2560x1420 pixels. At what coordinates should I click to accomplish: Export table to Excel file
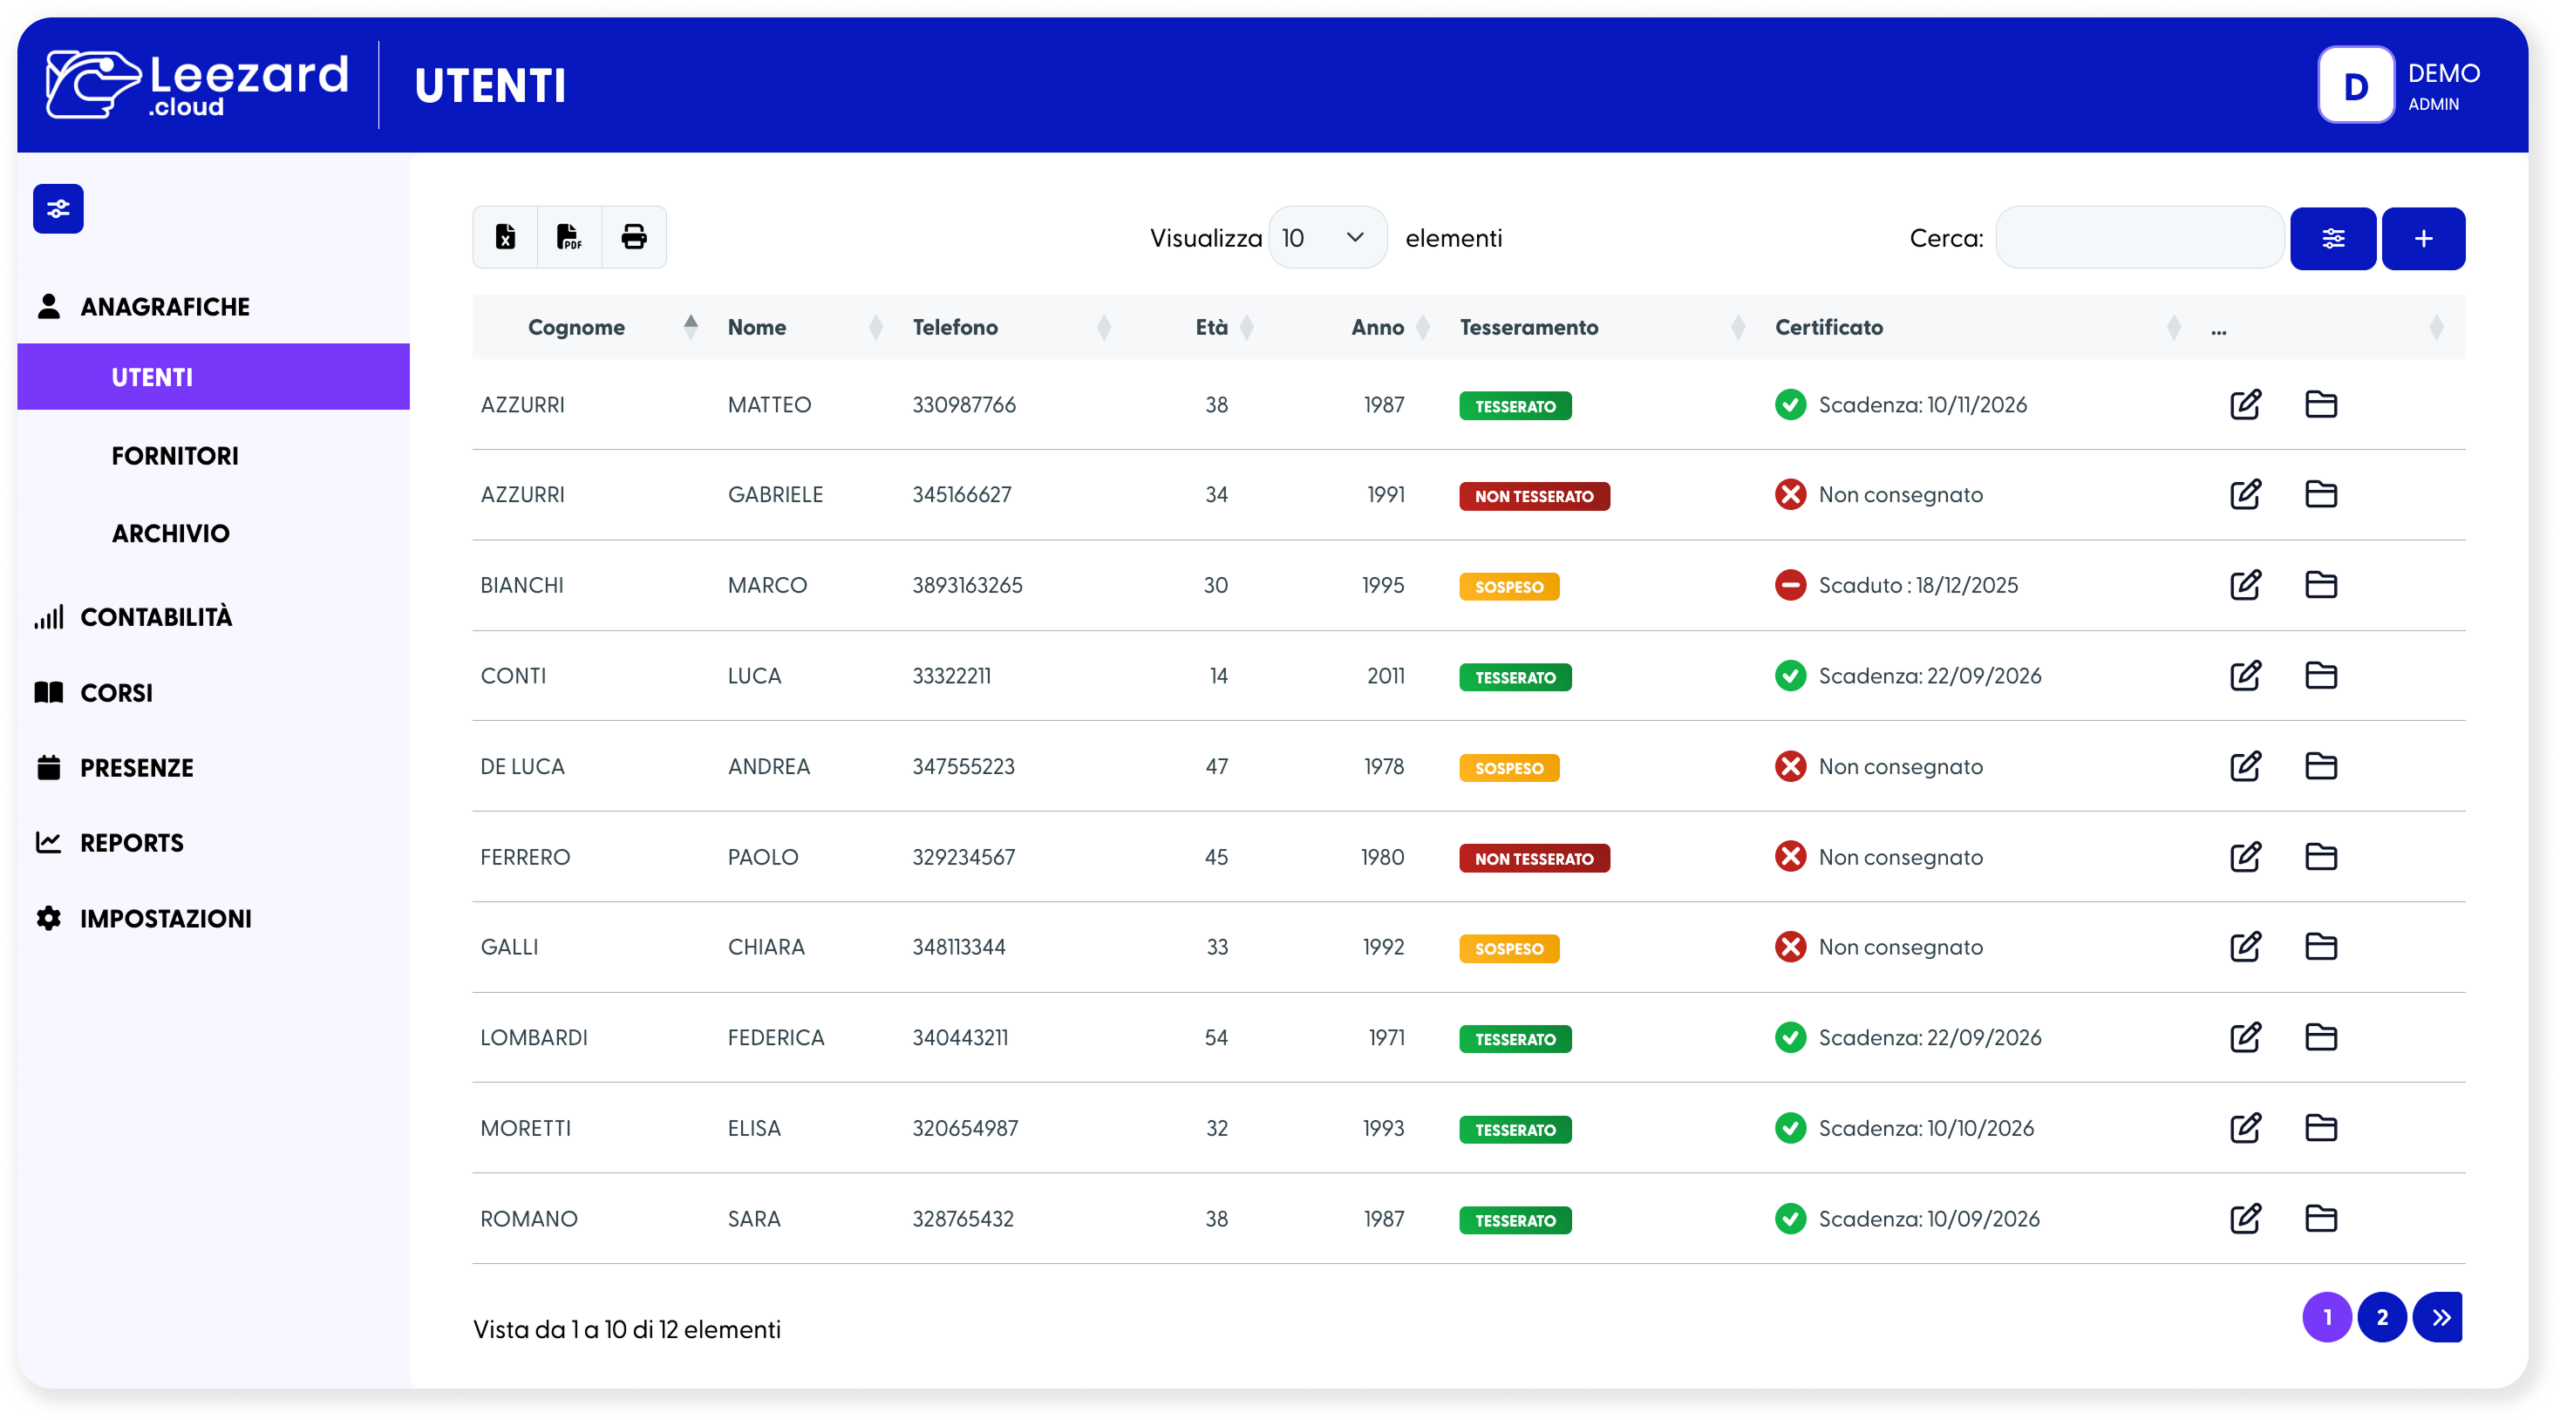pyautogui.click(x=505, y=237)
